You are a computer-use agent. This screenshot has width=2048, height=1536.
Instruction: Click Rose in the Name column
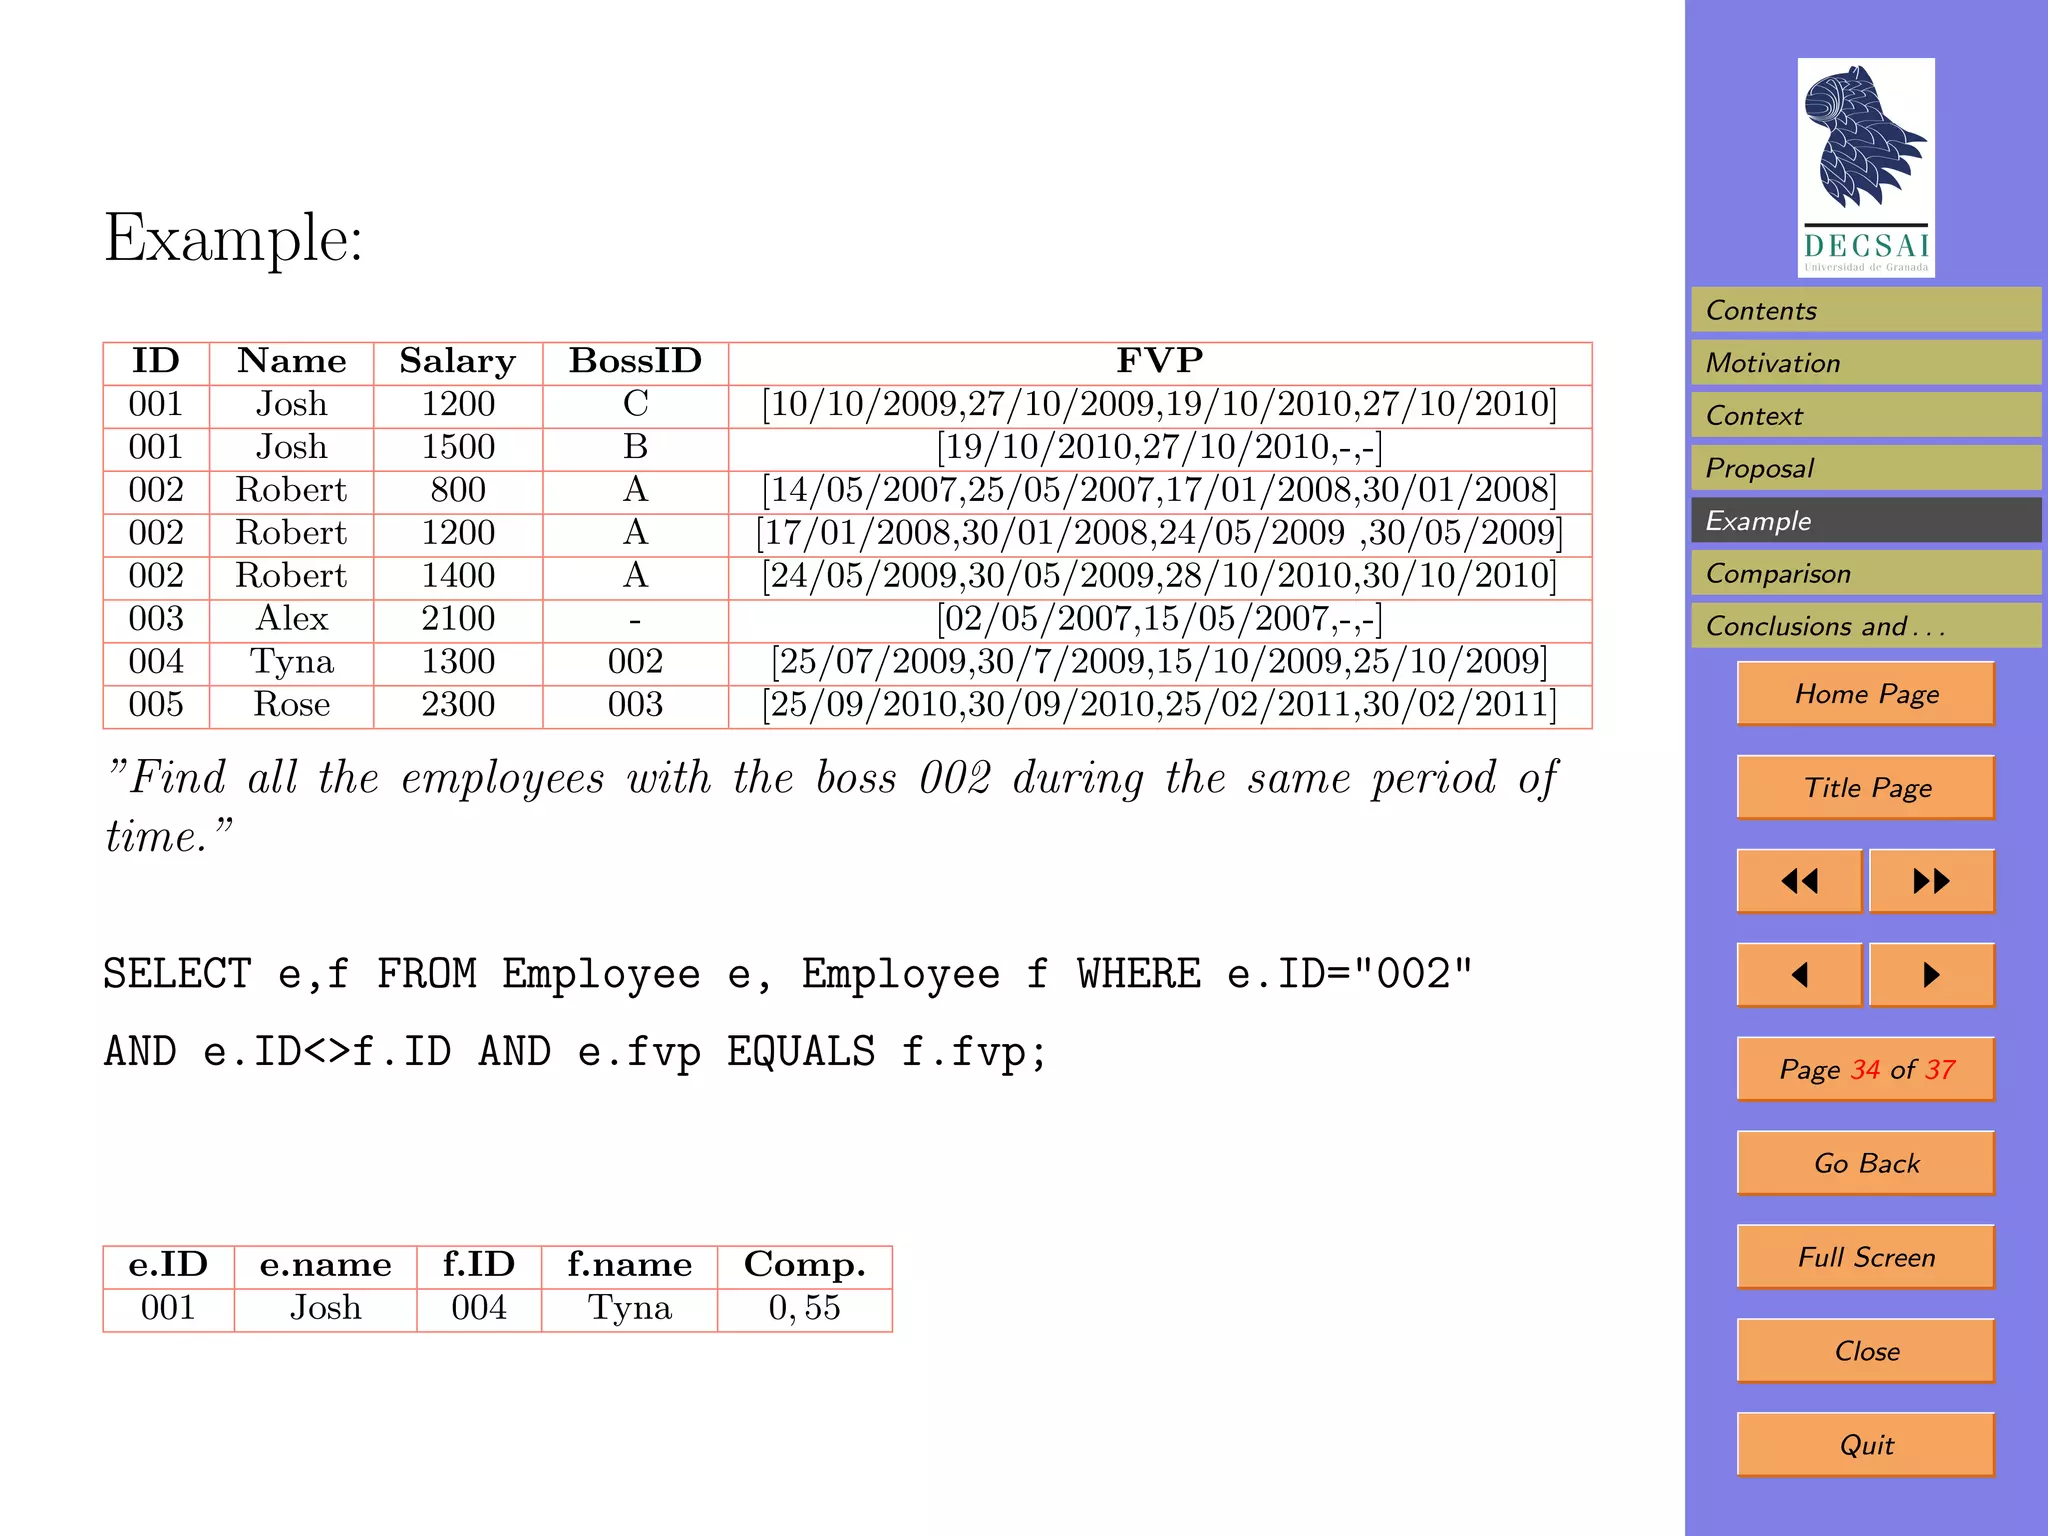pyautogui.click(x=292, y=705)
